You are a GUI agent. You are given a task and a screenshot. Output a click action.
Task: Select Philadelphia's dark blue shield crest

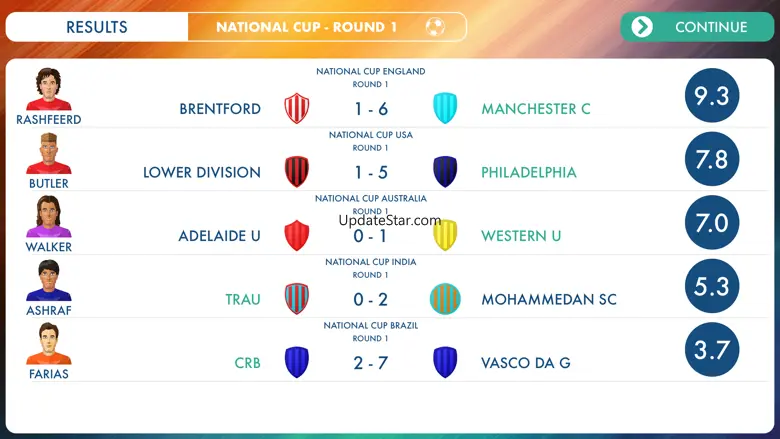pos(445,172)
